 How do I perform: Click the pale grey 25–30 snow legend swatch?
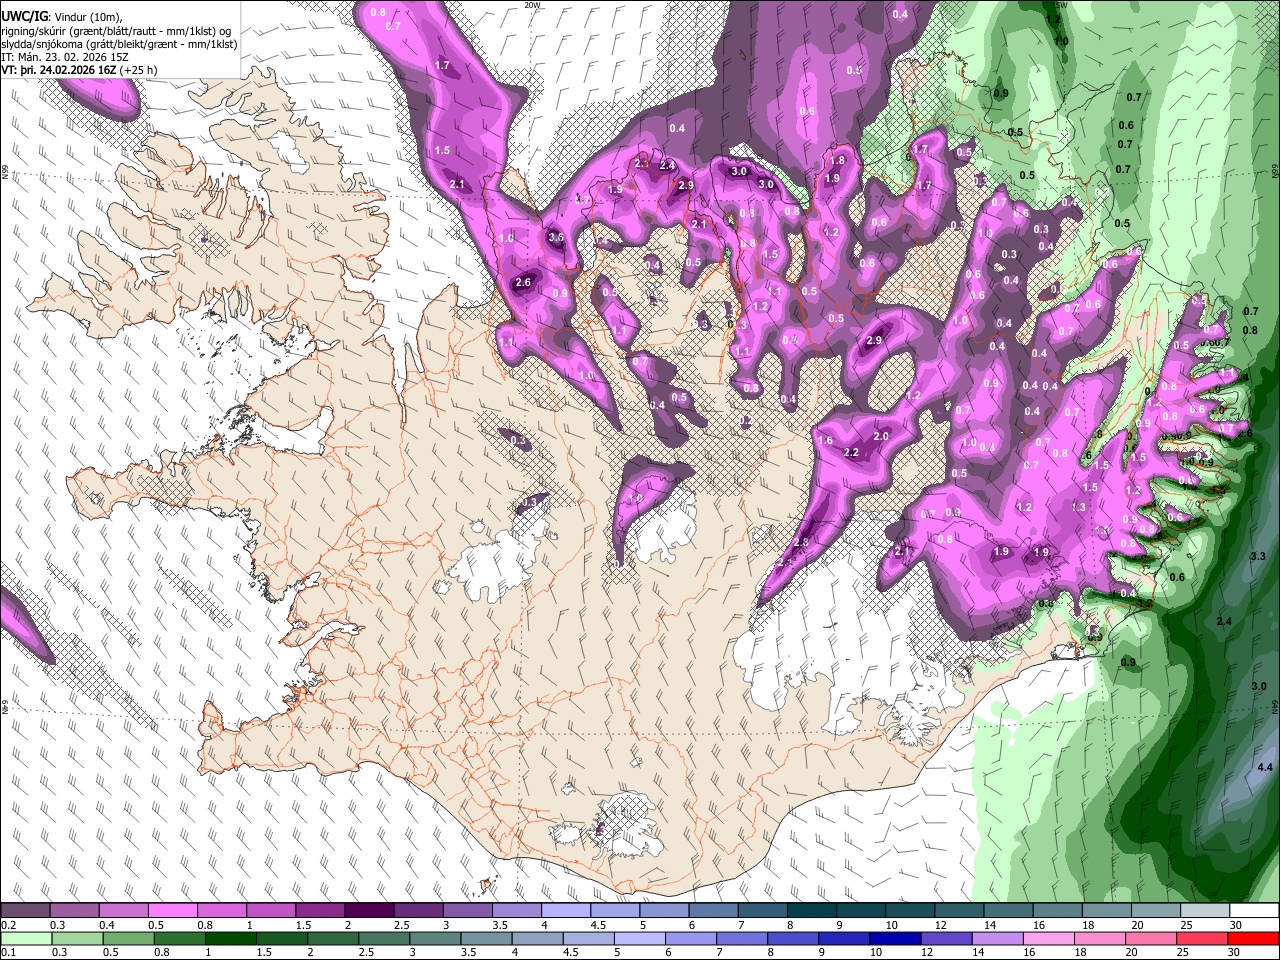1204,911
